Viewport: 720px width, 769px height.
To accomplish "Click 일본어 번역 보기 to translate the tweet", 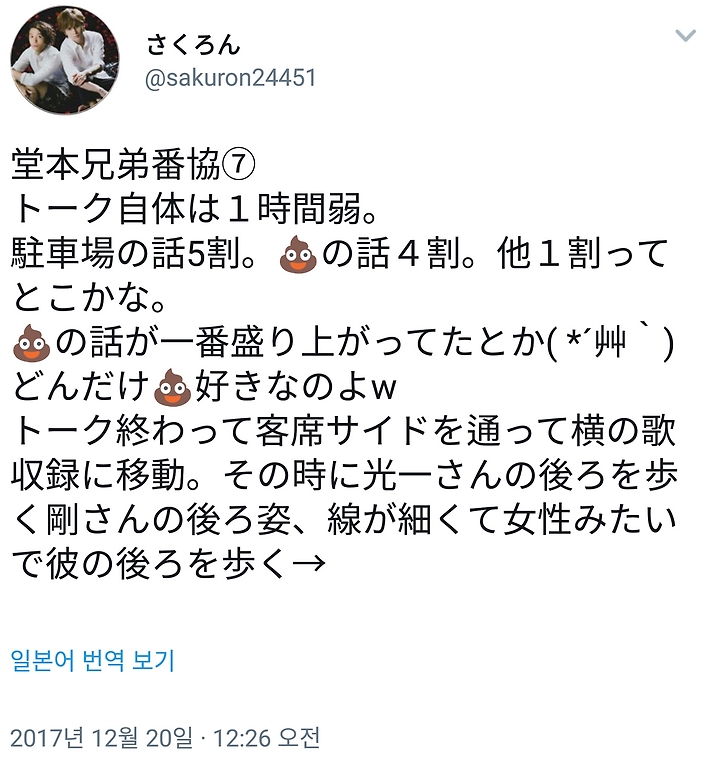I will pos(93,661).
